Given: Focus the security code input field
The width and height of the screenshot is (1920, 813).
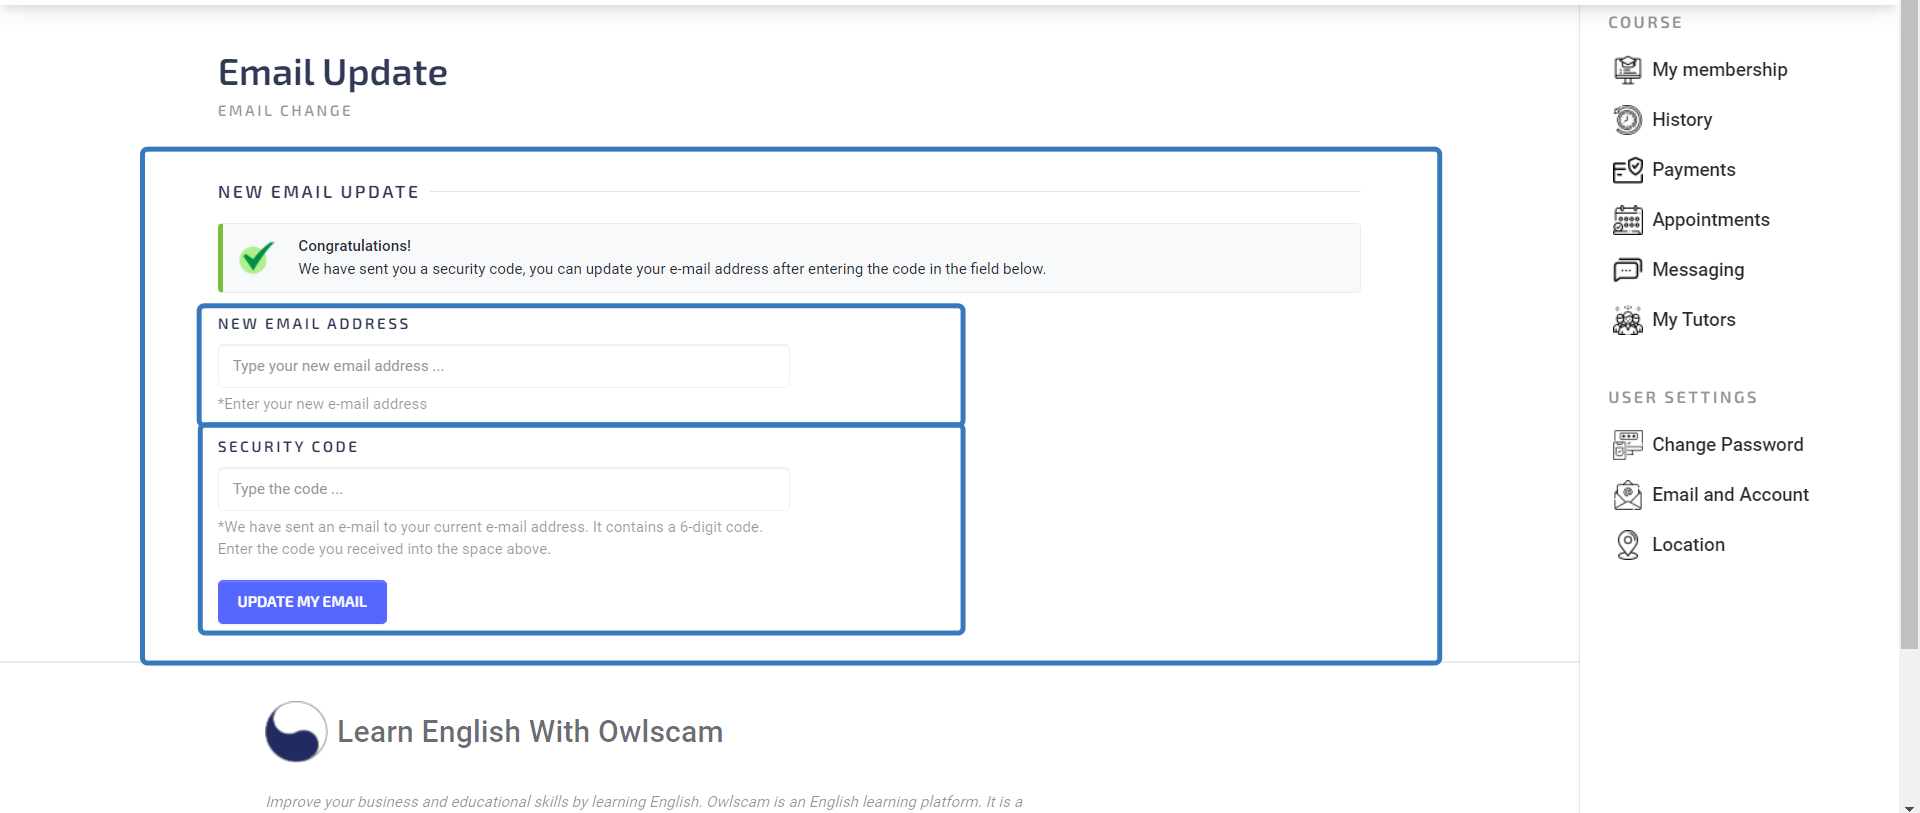Looking at the screenshot, I should (504, 489).
